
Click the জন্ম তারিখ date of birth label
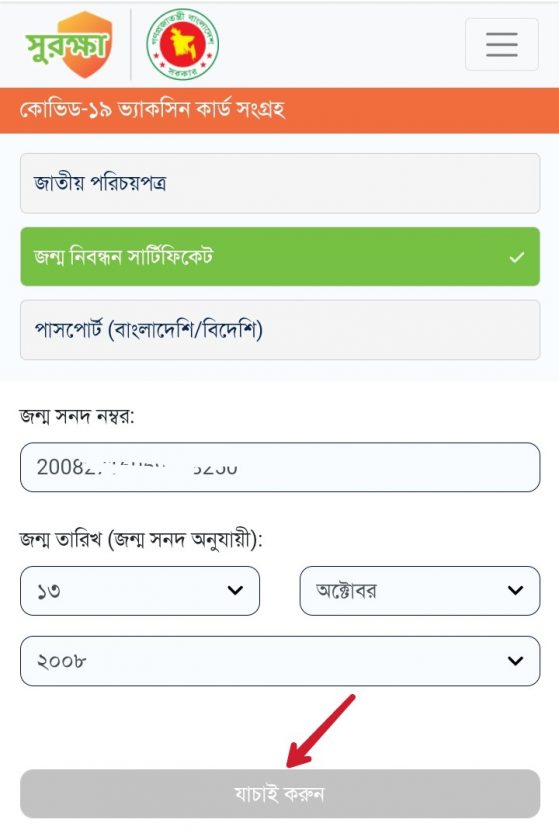pos(141,539)
